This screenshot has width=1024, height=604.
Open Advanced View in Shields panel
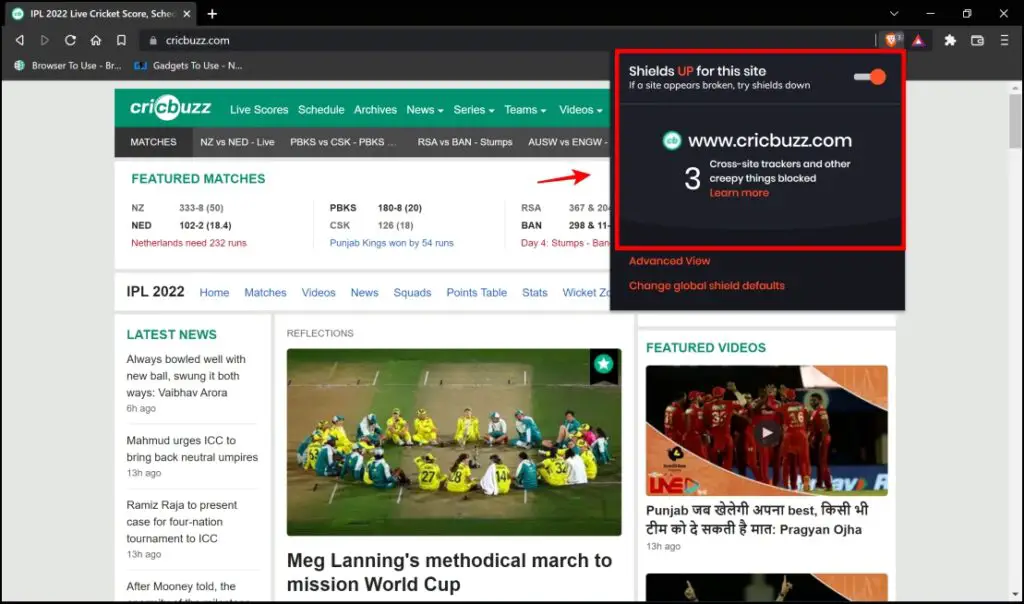coord(669,261)
